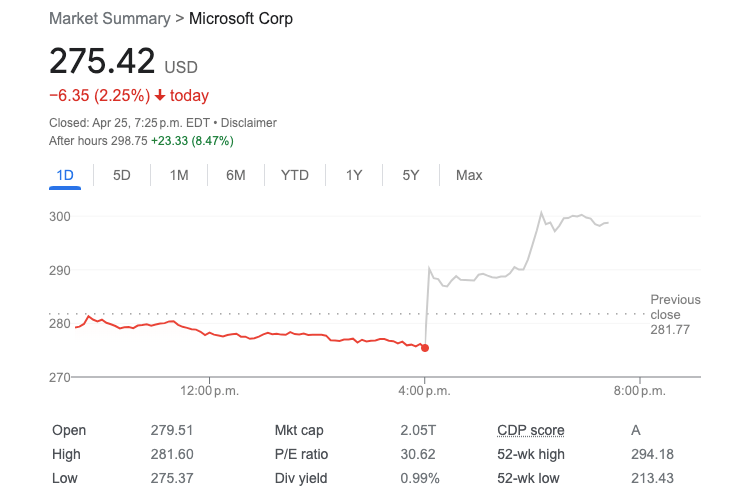This screenshot has height=496, width=746.
Task: View the 5Y chart range
Action: click(411, 175)
